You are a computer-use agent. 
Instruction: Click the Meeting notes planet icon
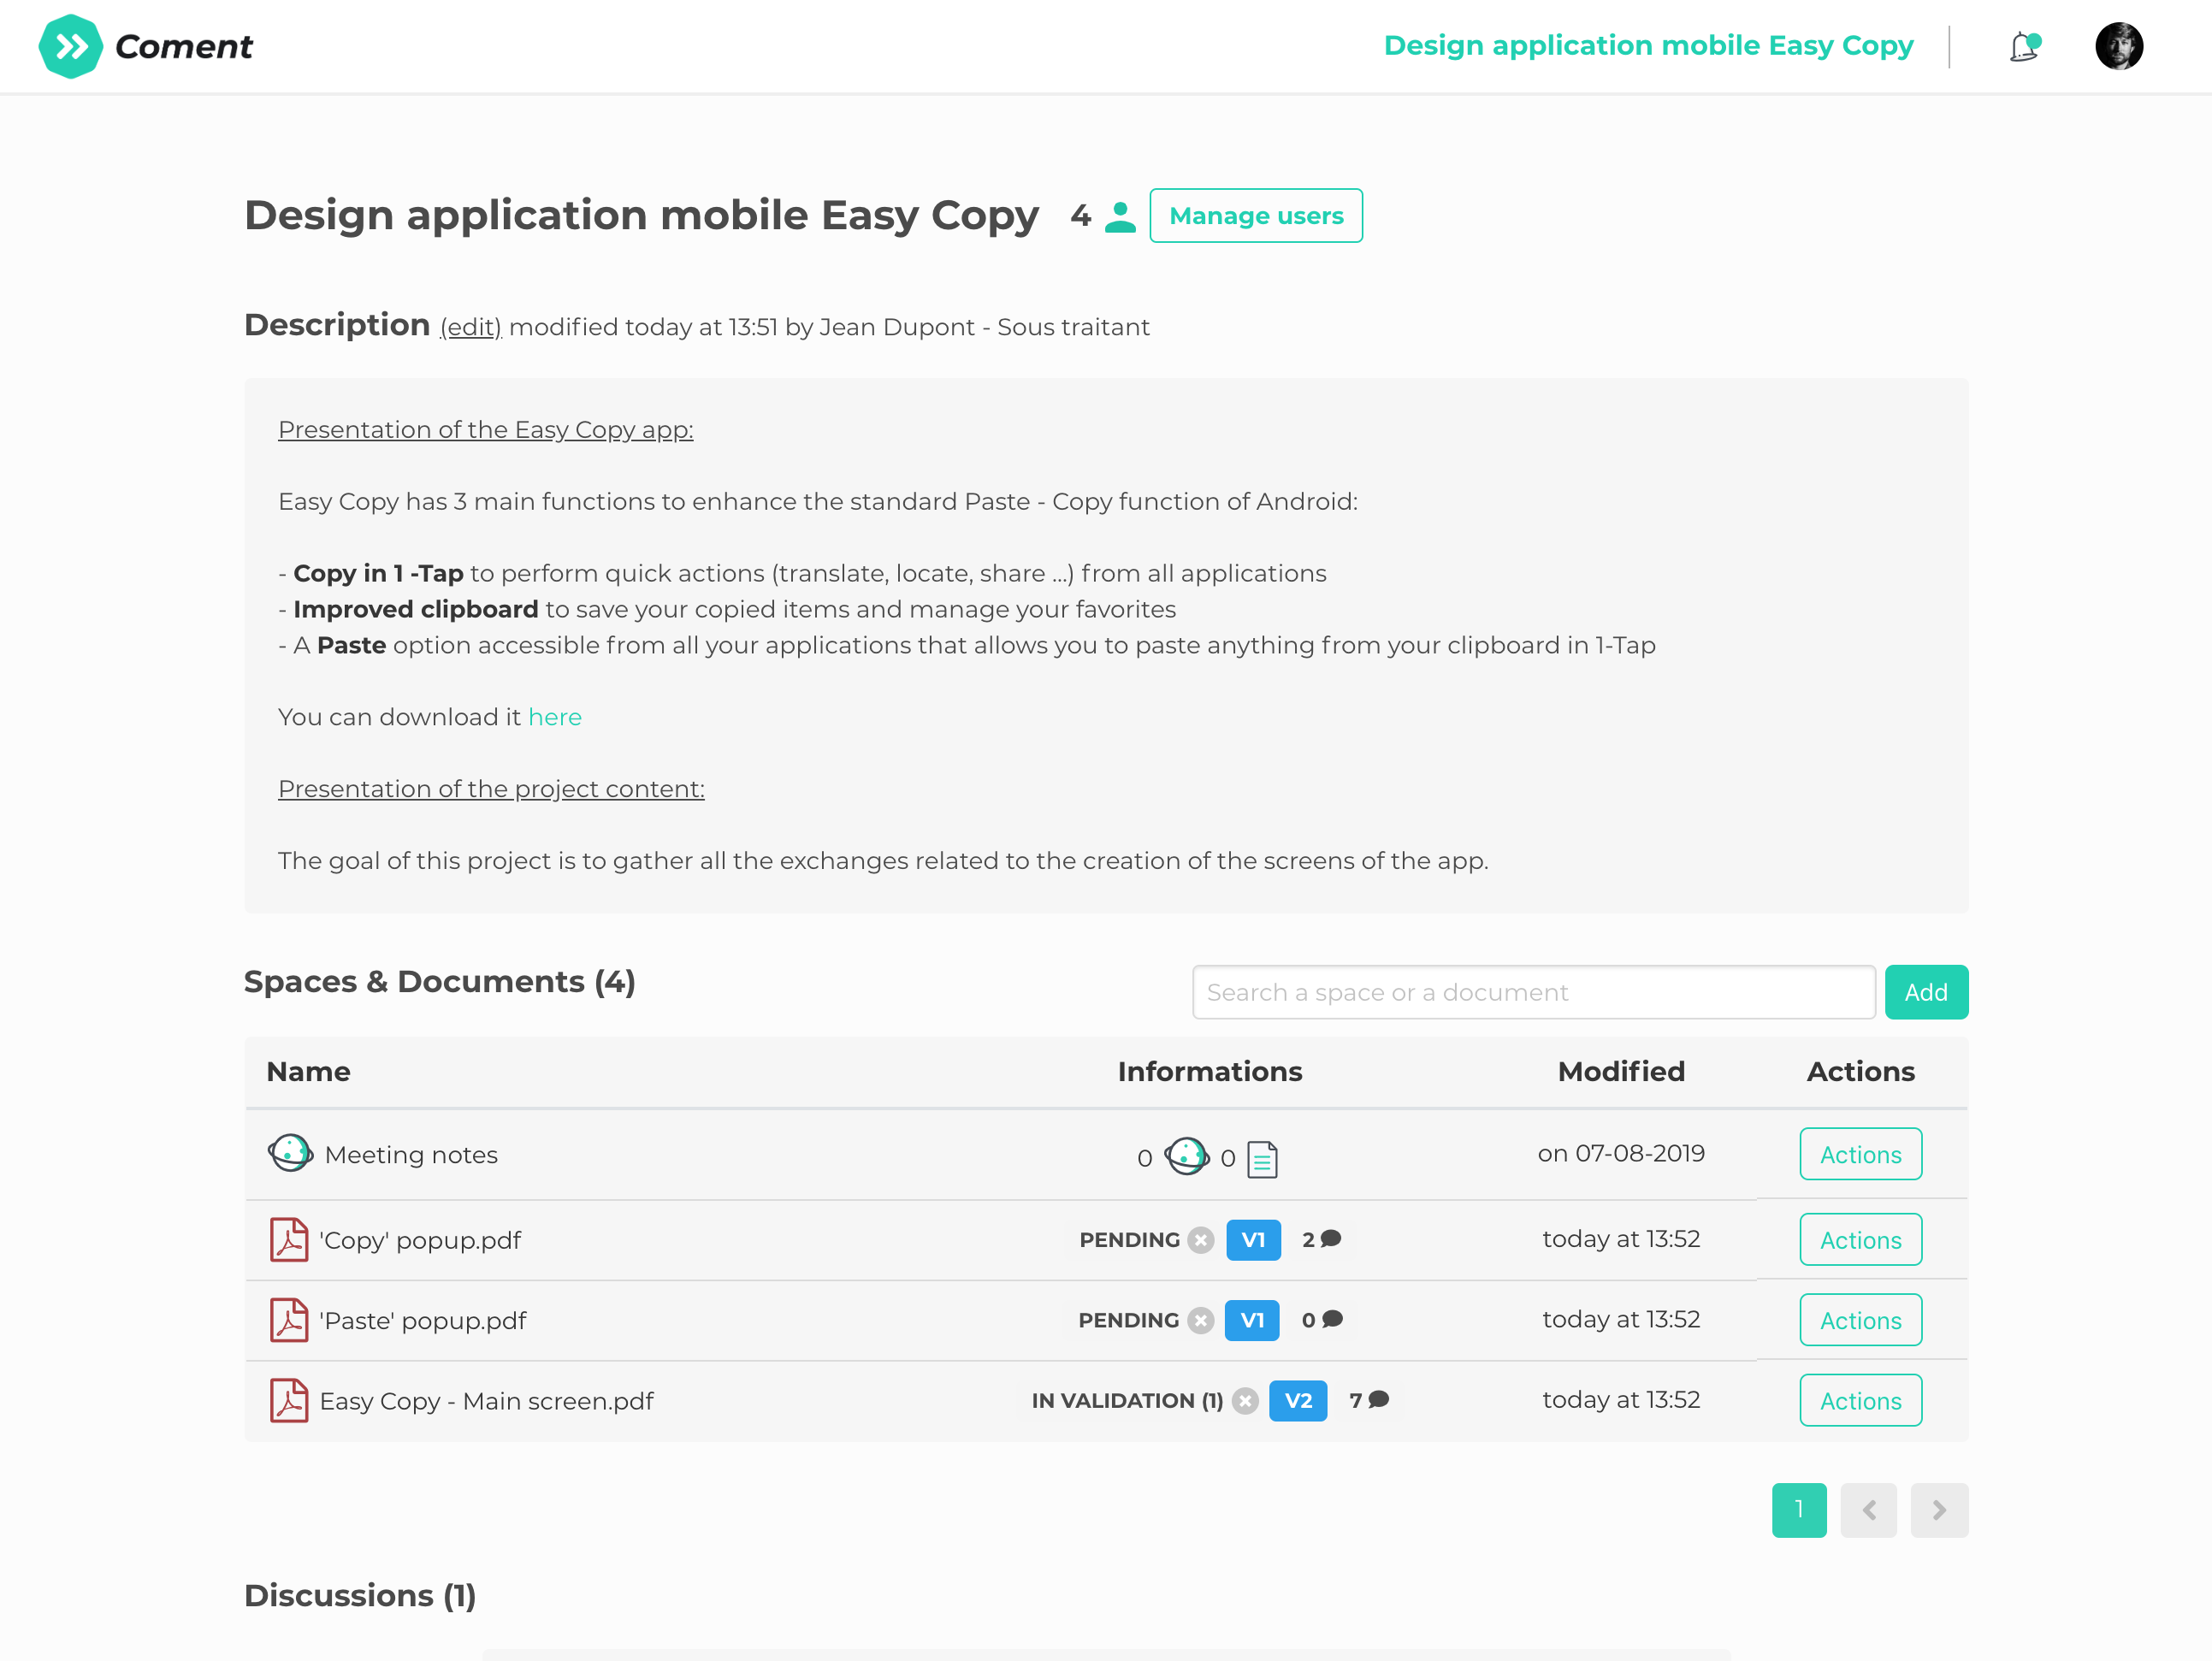[x=290, y=1153]
